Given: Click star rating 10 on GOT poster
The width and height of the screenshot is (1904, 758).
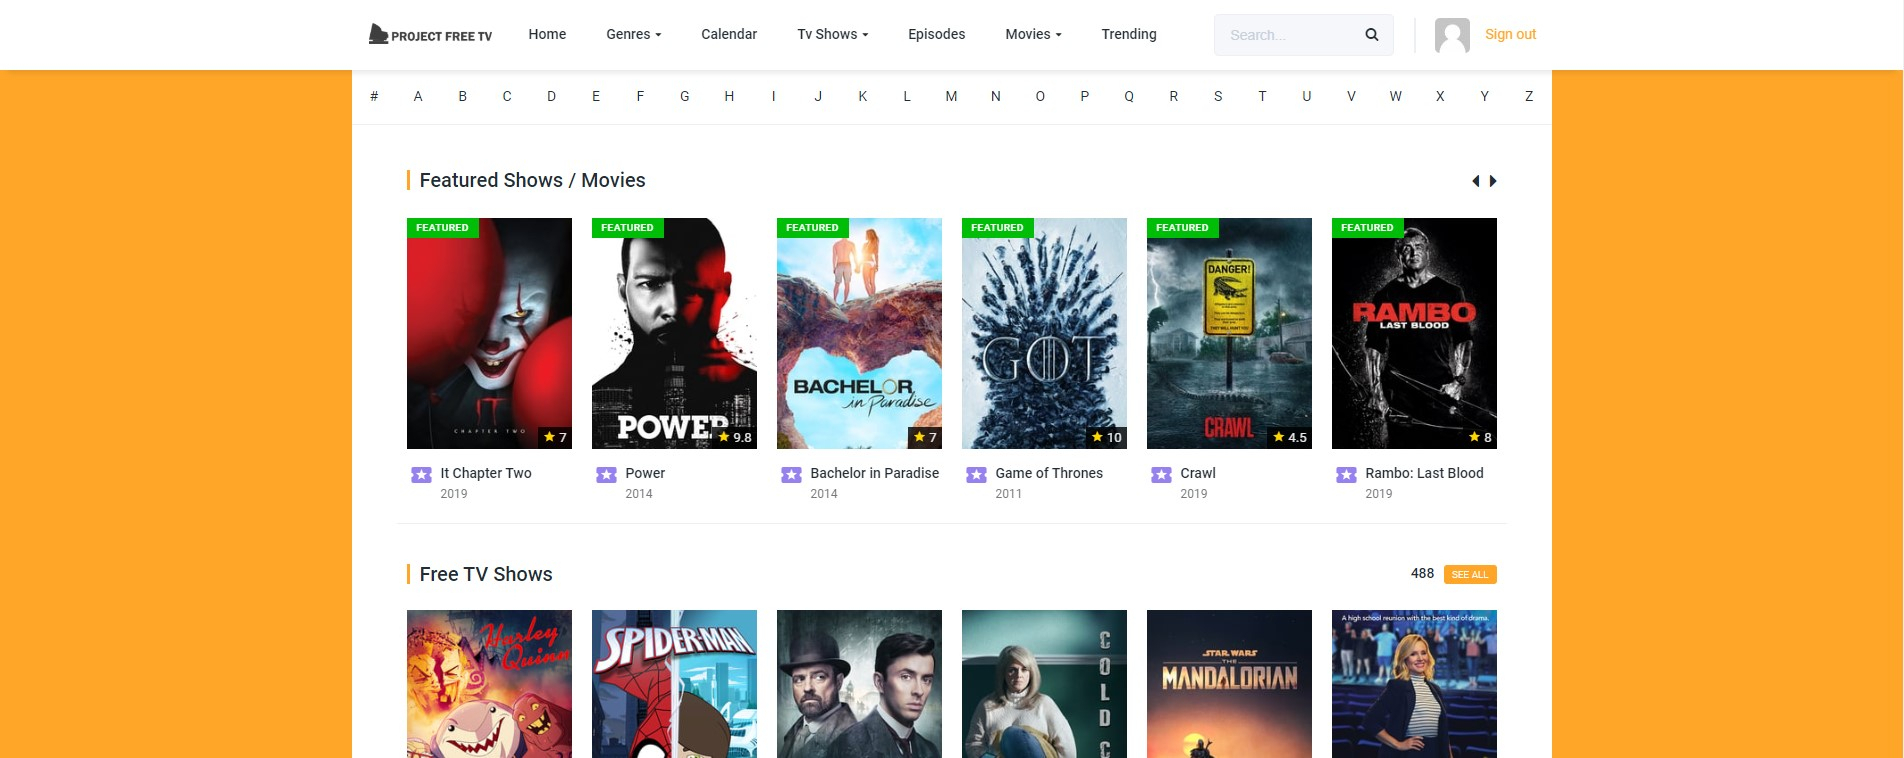Looking at the screenshot, I should click(x=1107, y=437).
